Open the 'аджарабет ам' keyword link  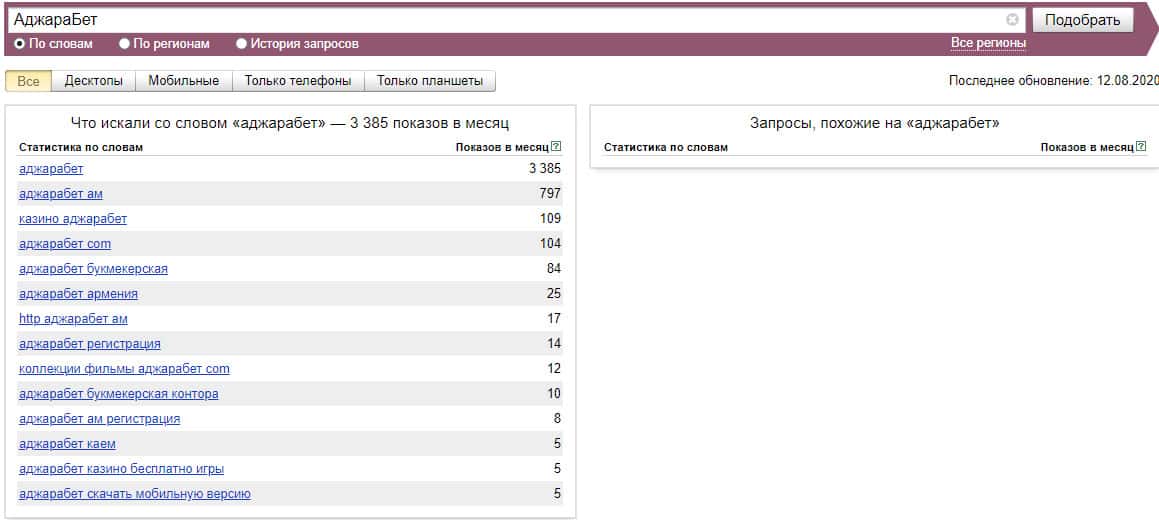pyautogui.click(x=61, y=194)
